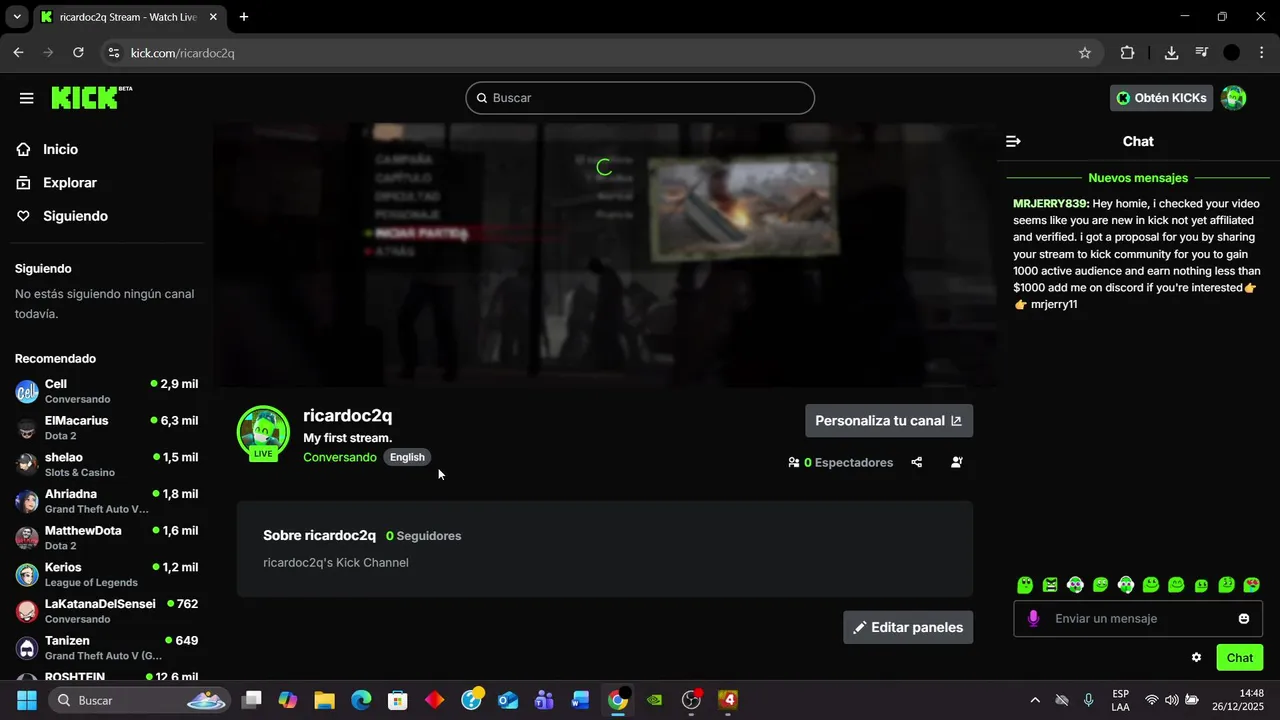The width and height of the screenshot is (1280, 720).
Task: Open the user profile avatar menu
Action: point(1234,98)
